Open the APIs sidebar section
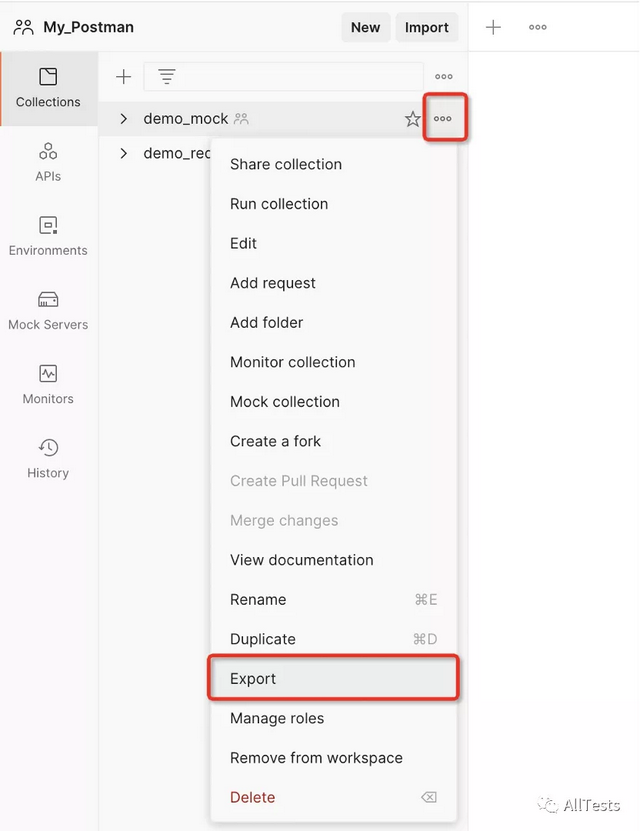Screen dimensions: 640x831 click(x=48, y=162)
